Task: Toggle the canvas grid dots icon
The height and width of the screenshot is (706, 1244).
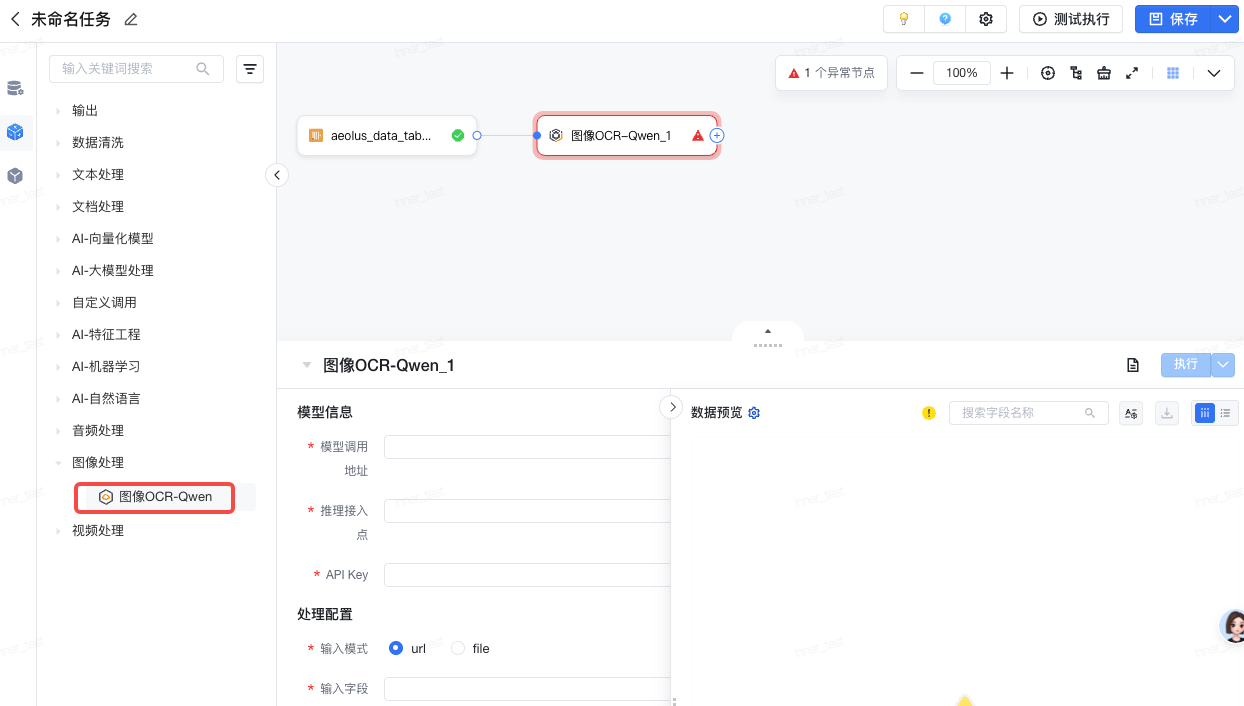Action: click(1173, 73)
